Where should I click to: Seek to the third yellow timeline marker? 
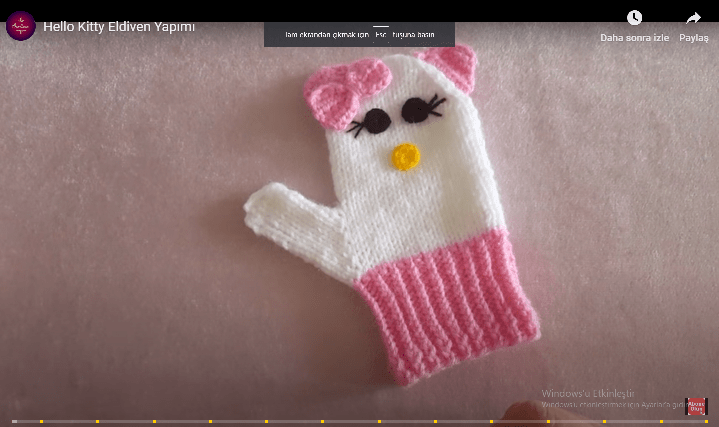coord(153,422)
